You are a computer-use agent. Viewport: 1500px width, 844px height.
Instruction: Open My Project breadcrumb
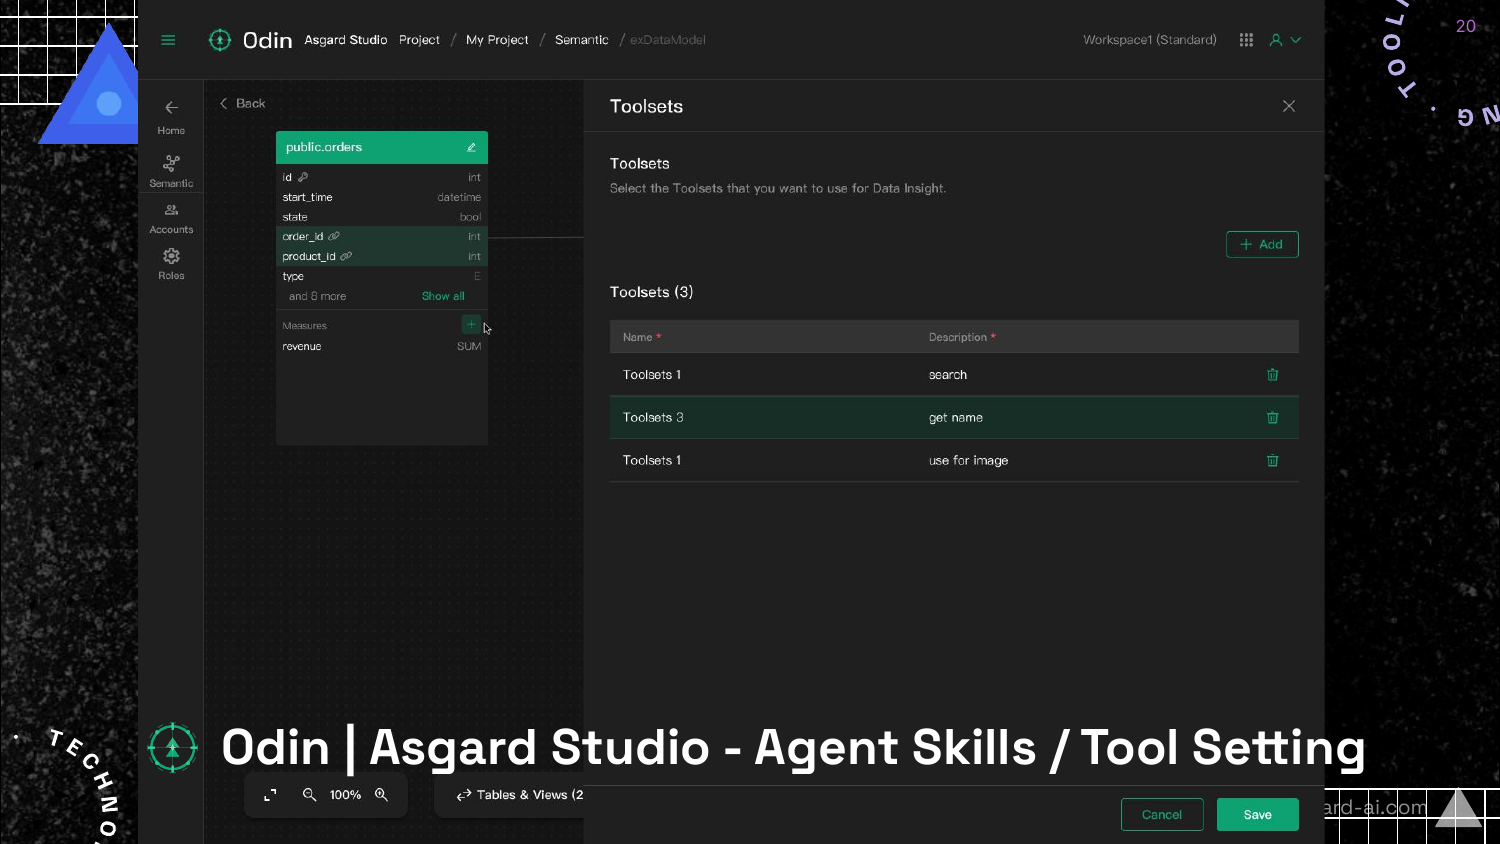click(497, 40)
